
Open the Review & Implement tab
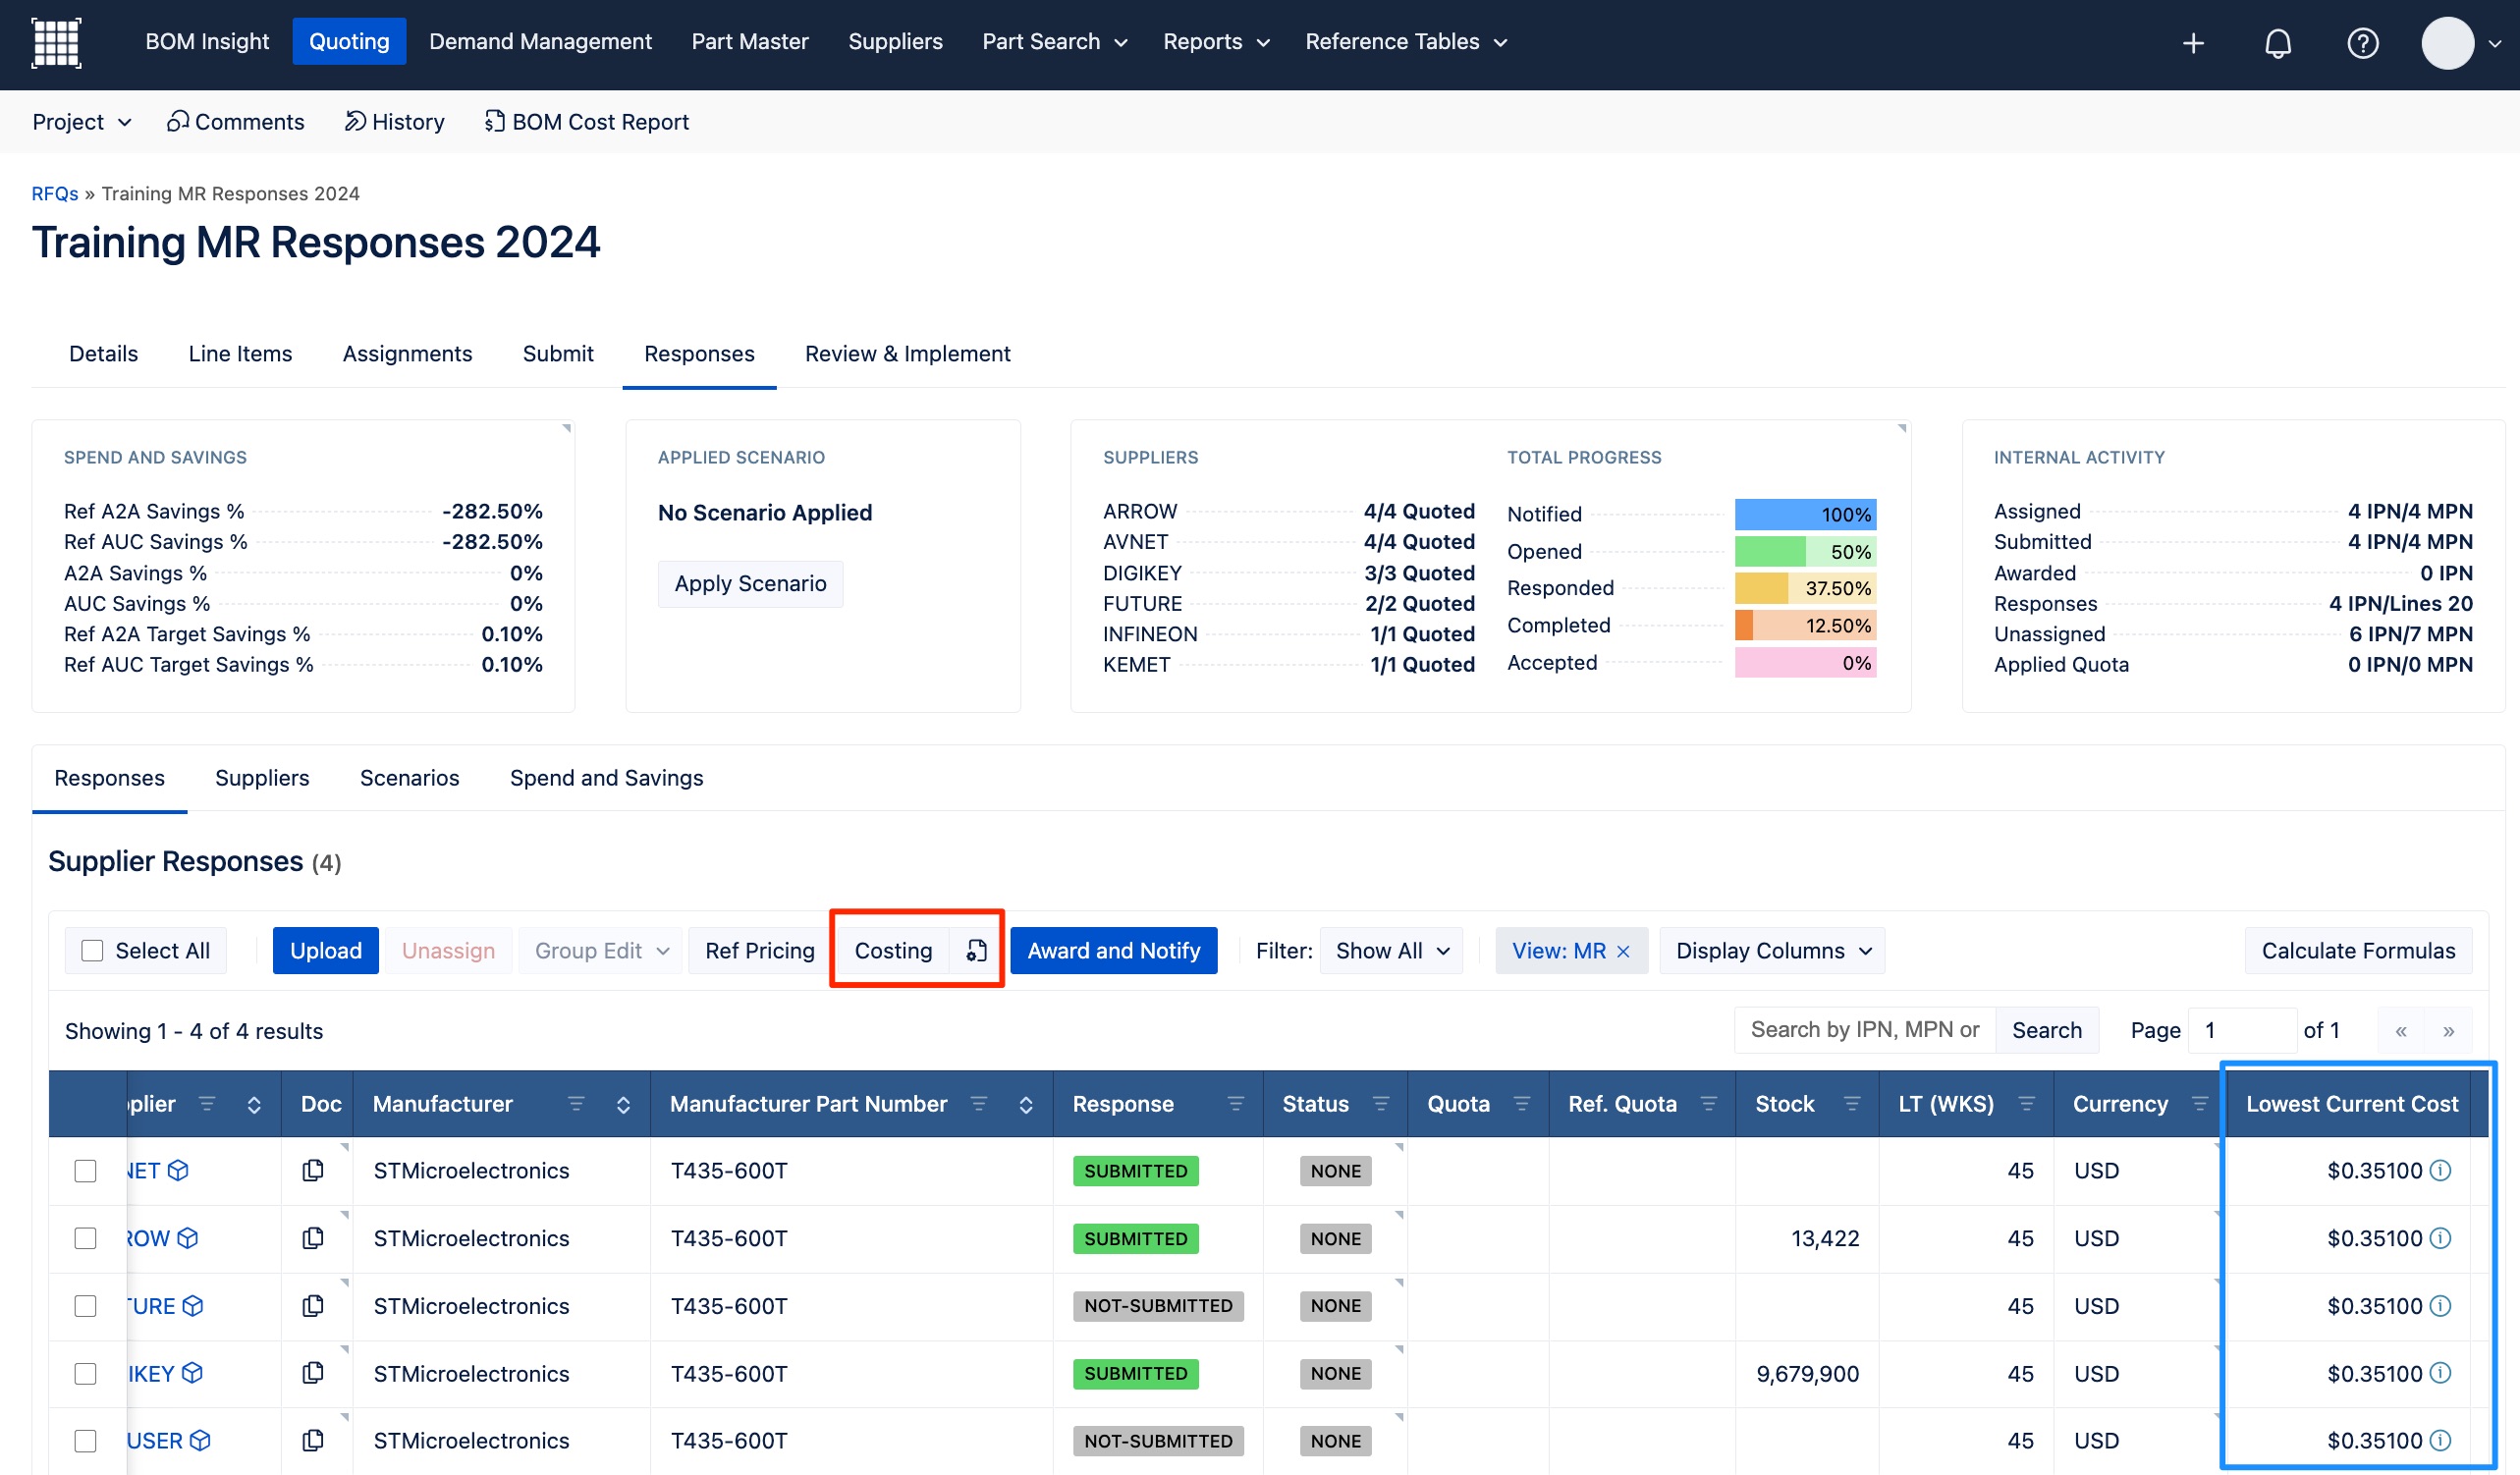907,353
